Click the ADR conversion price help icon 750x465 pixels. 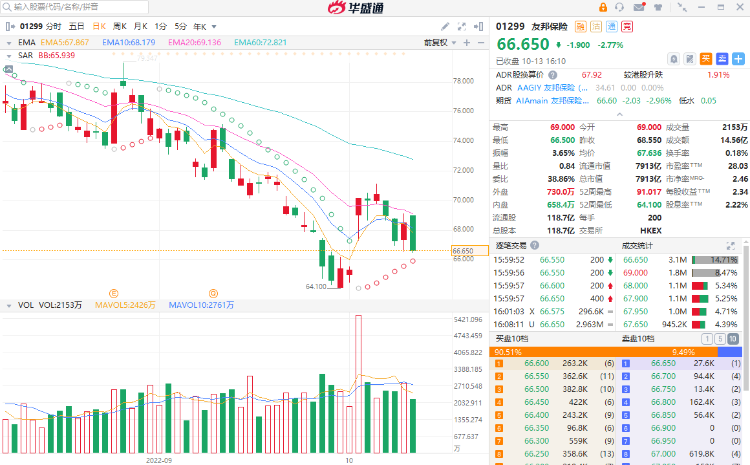click(552, 75)
